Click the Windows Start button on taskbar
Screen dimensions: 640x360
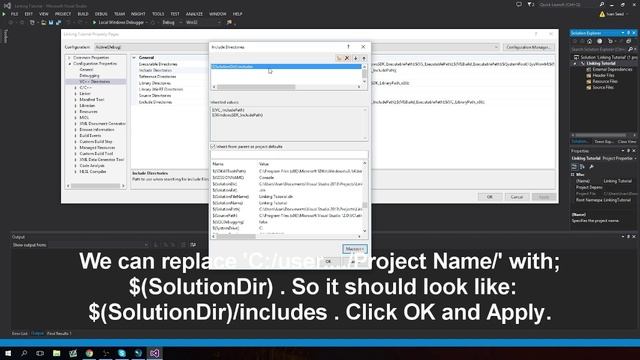click(x=8, y=353)
